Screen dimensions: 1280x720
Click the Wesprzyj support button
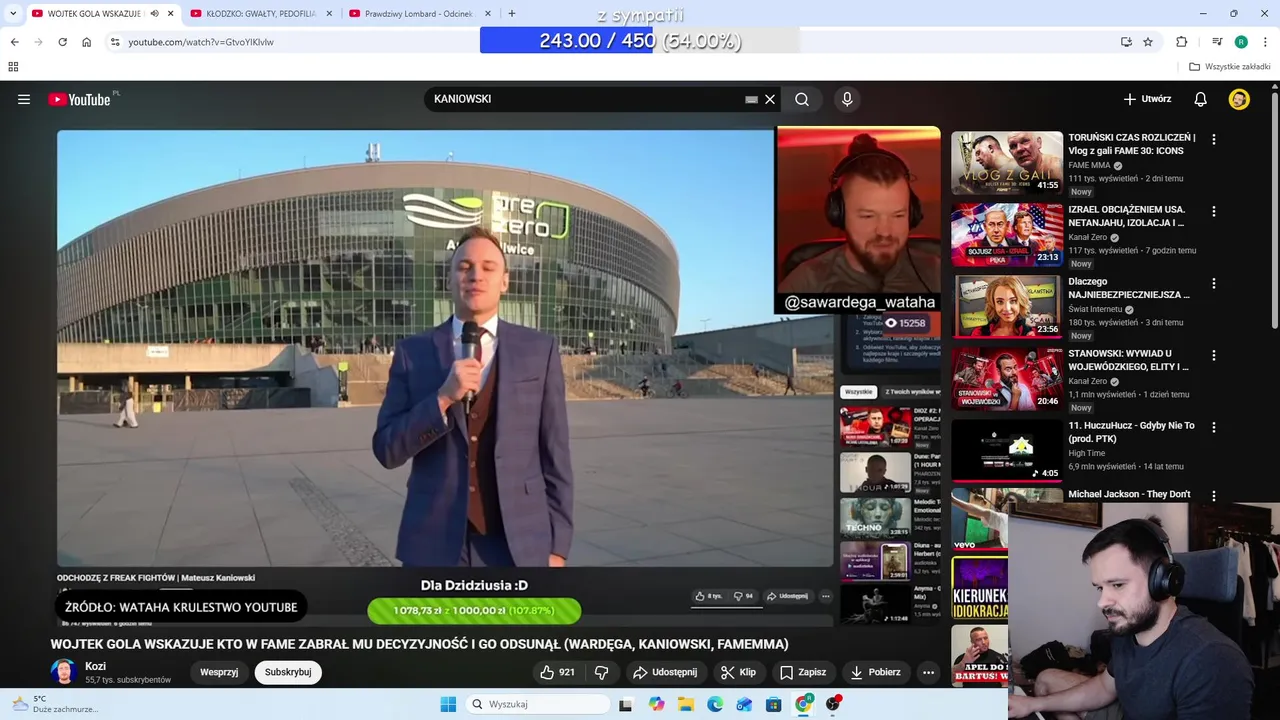tap(219, 672)
